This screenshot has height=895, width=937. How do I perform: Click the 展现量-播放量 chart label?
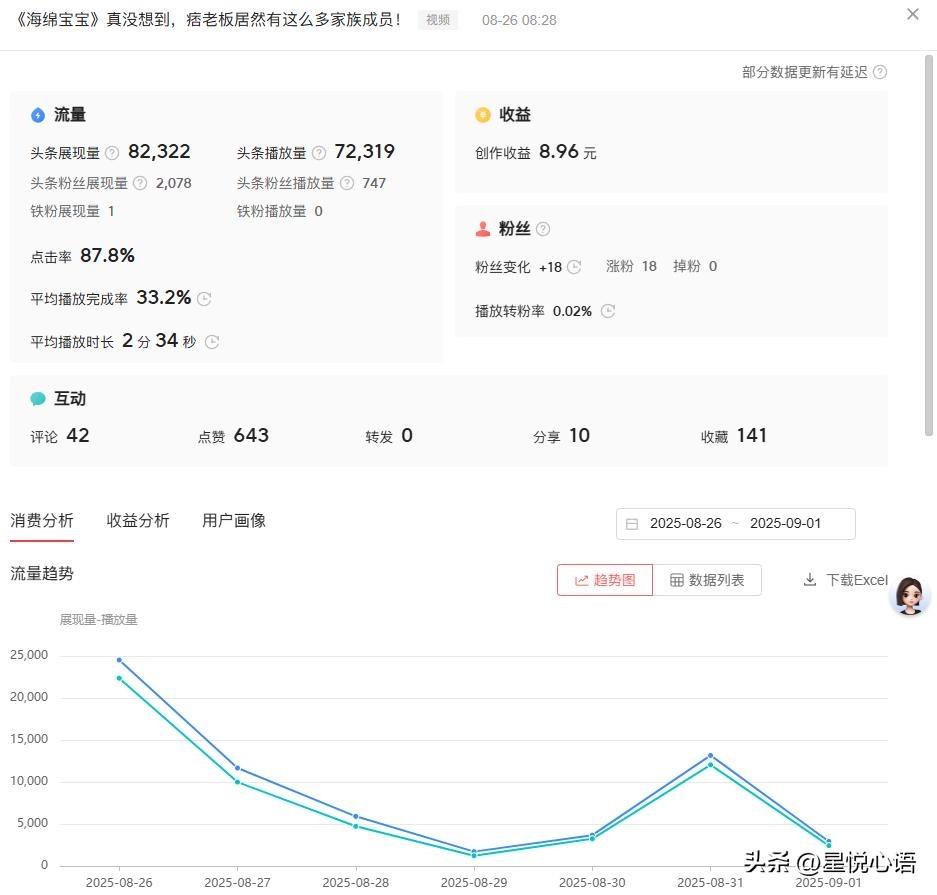pos(99,620)
